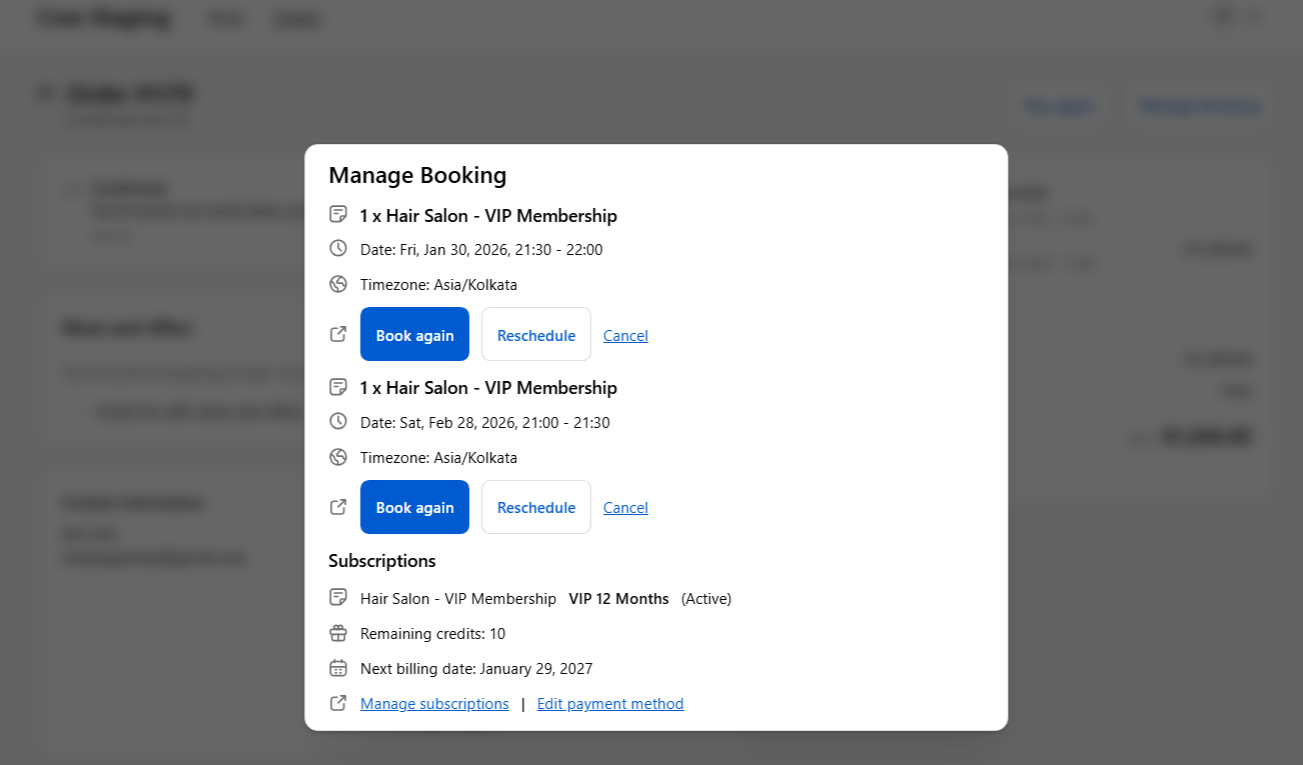1303x765 pixels.
Task: Reschedule the Feb 28 Hair Salon booking
Action: (536, 507)
